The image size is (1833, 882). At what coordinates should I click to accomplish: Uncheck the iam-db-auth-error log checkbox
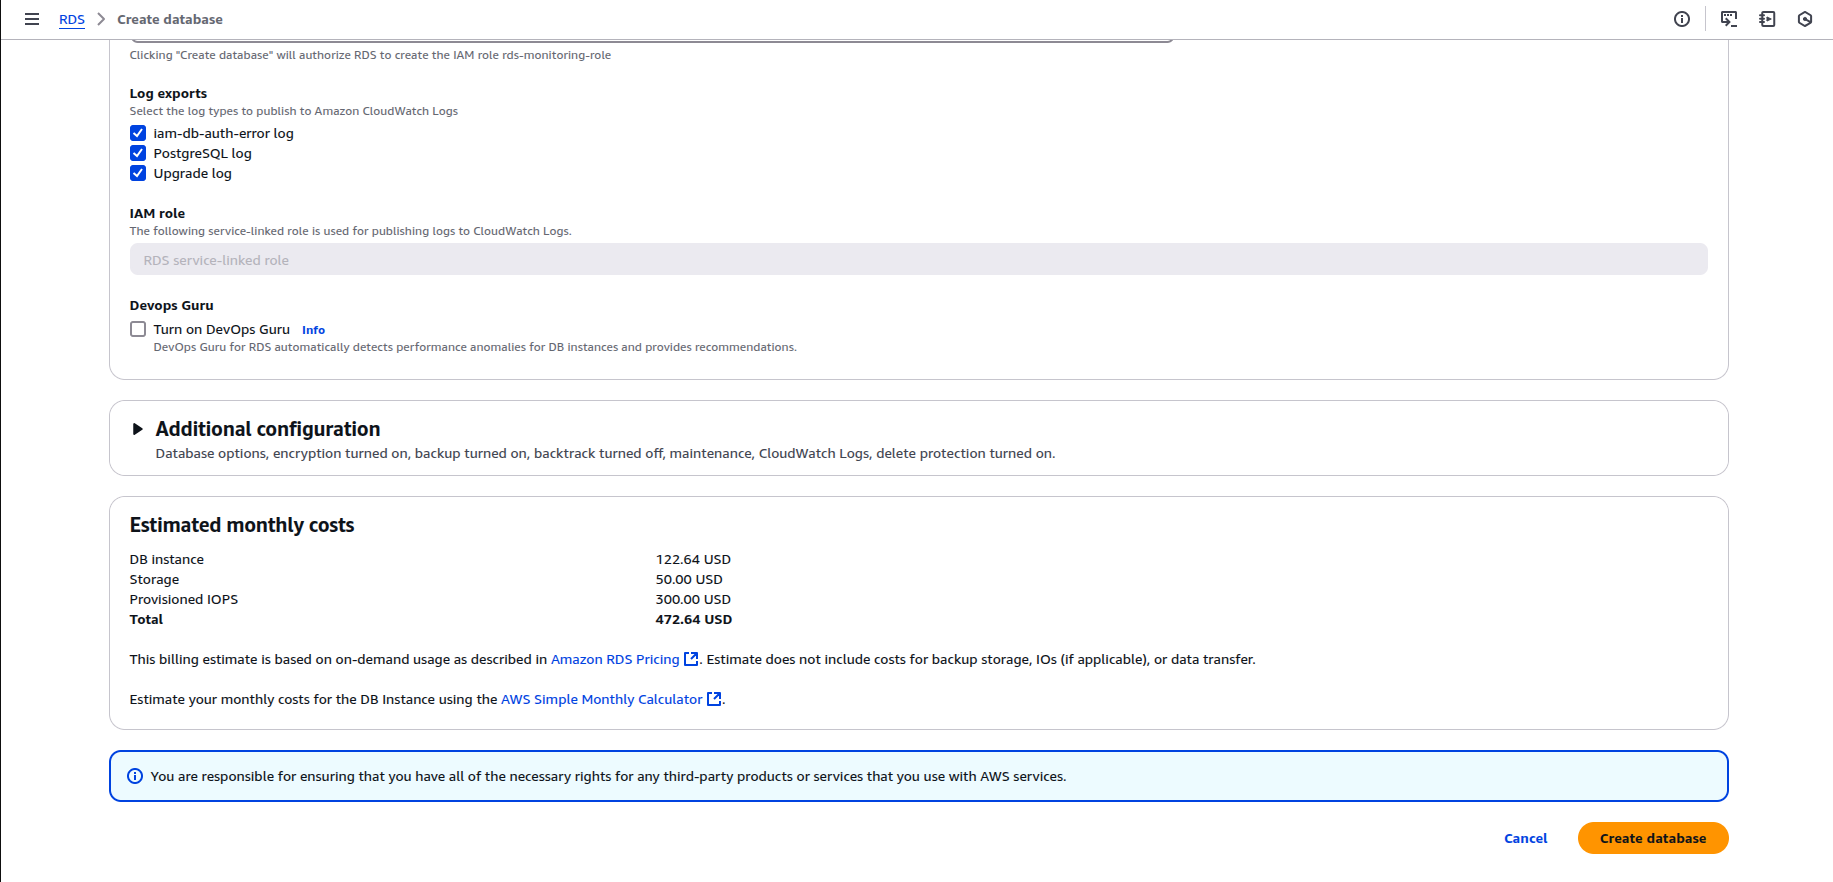(x=138, y=133)
